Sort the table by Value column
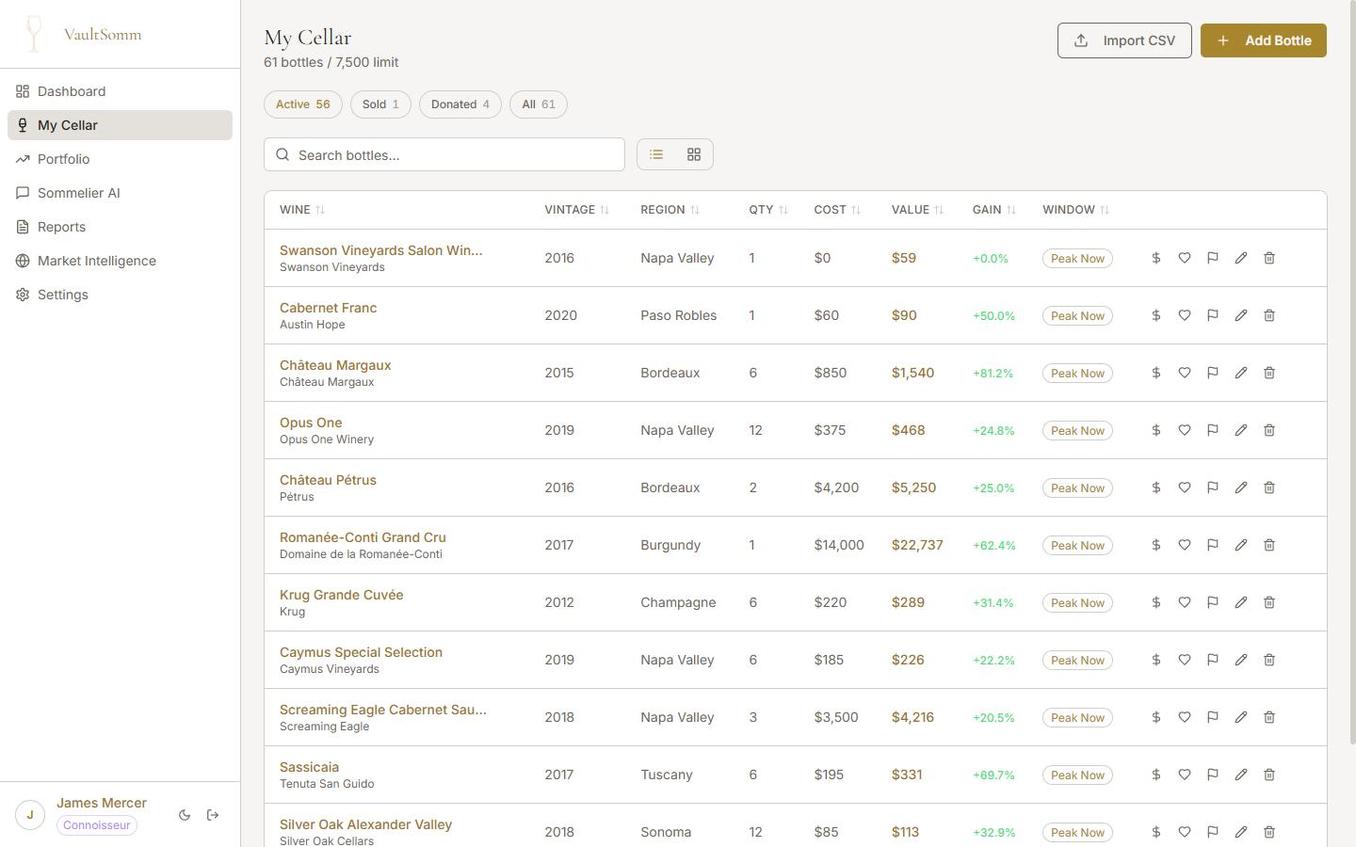 [x=918, y=210]
